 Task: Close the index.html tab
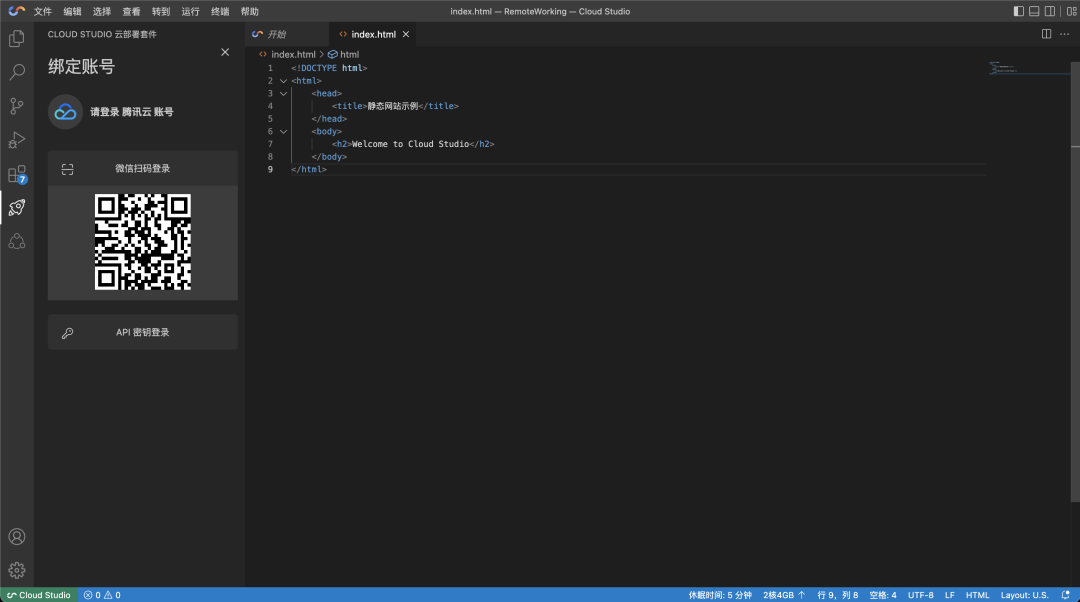(x=406, y=34)
